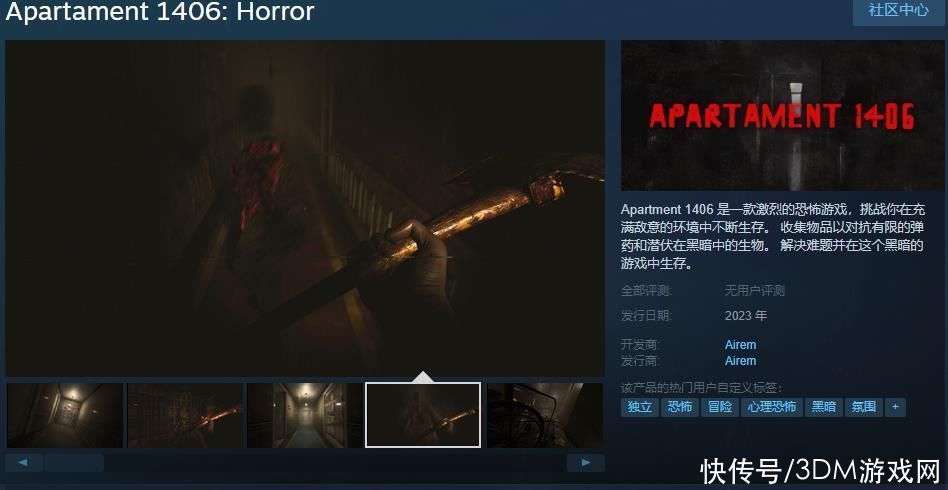Click the right arrow of the thumbnail scroller
This screenshot has width=948, height=490.
585,463
